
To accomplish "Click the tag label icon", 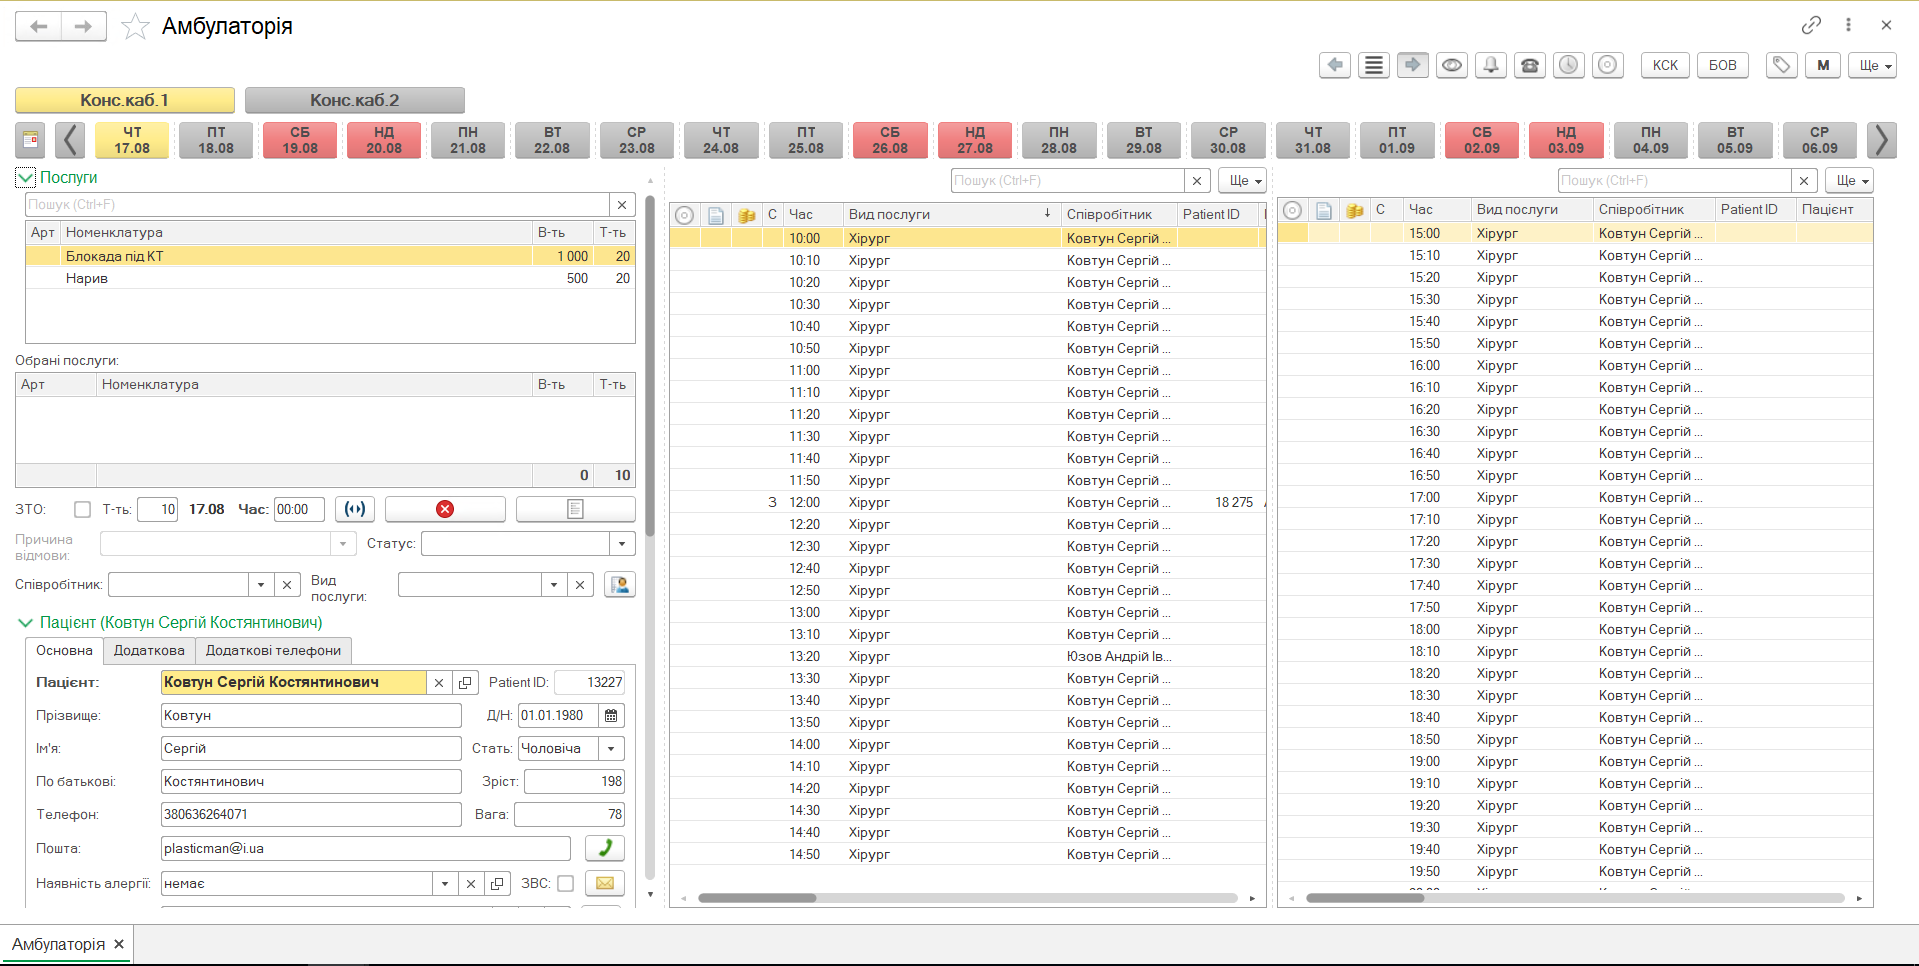I will [x=1780, y=65].
